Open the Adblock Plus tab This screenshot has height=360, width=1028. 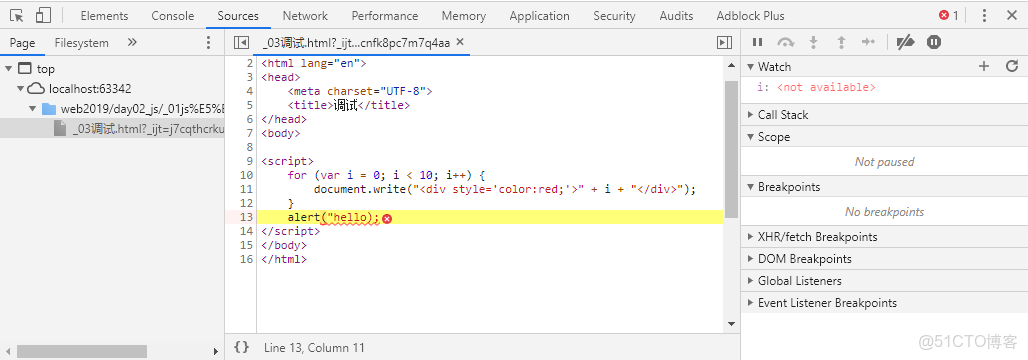pos(750,16)
